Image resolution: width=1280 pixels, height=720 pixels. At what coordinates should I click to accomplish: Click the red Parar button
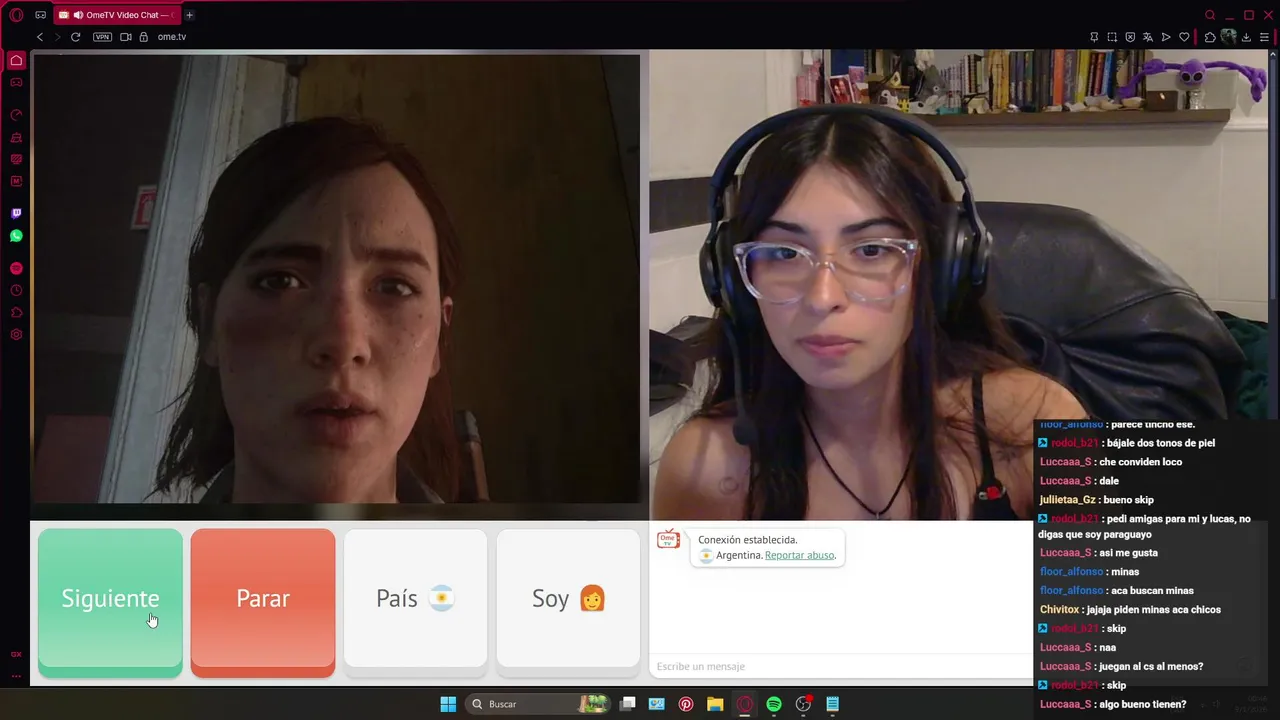[x=263, y=602]
